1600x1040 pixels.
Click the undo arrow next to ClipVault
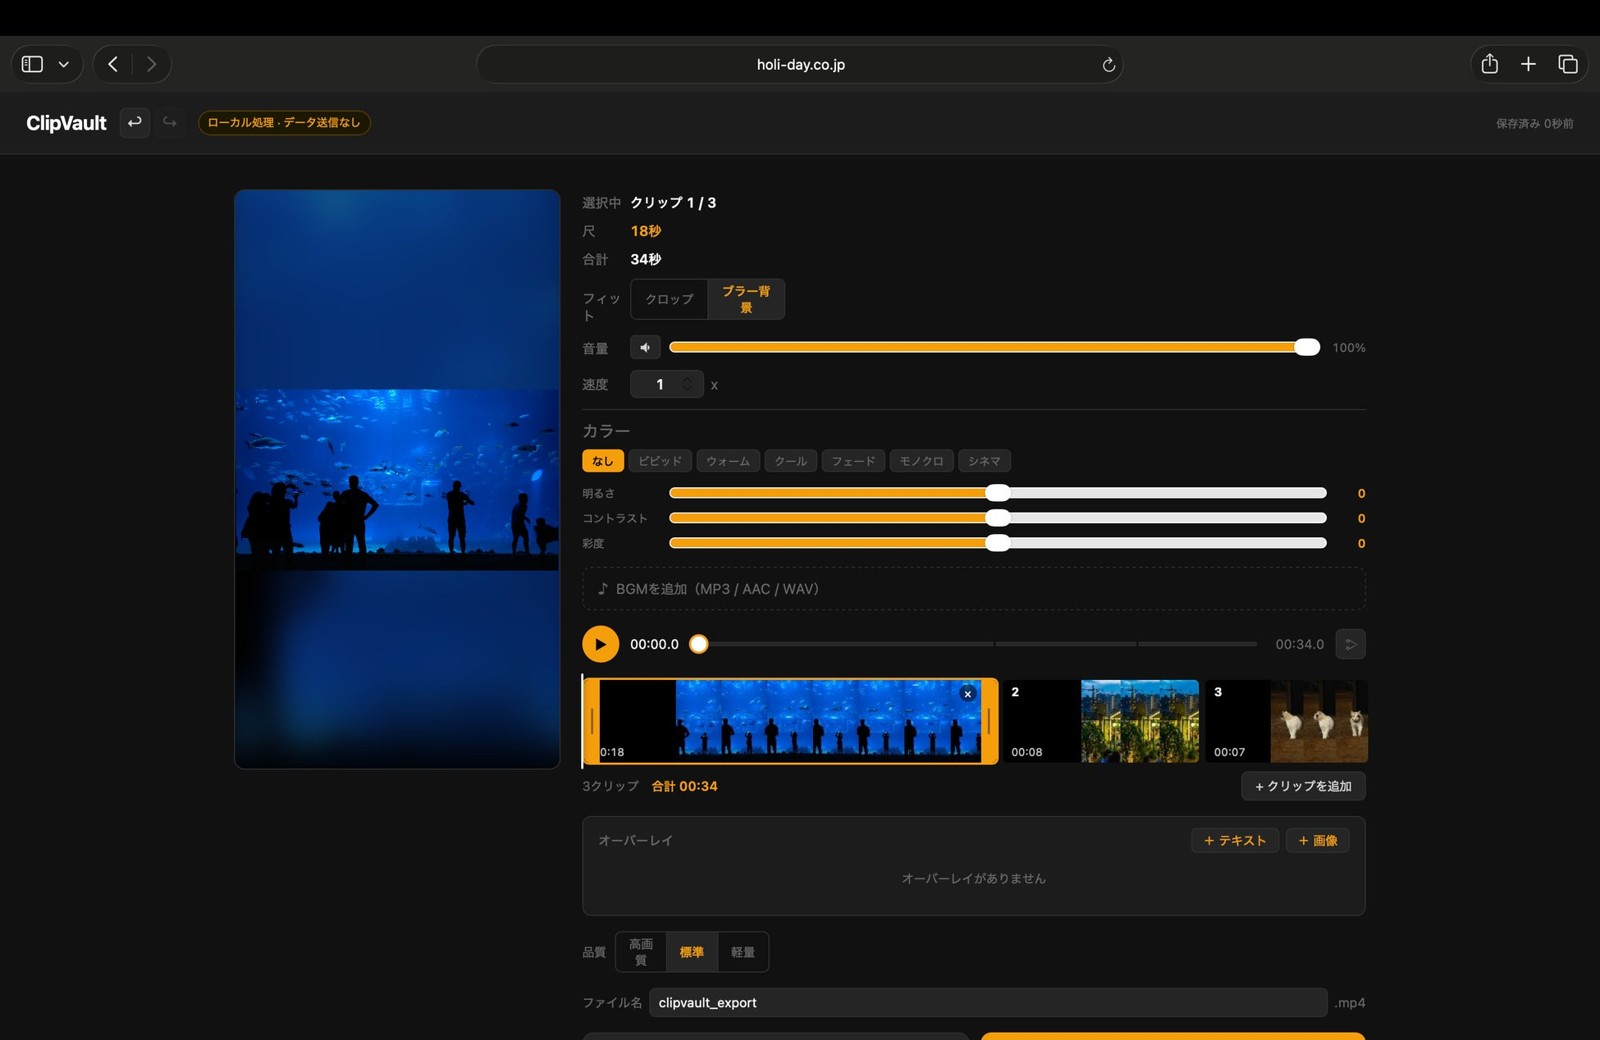tap(134, 122)
